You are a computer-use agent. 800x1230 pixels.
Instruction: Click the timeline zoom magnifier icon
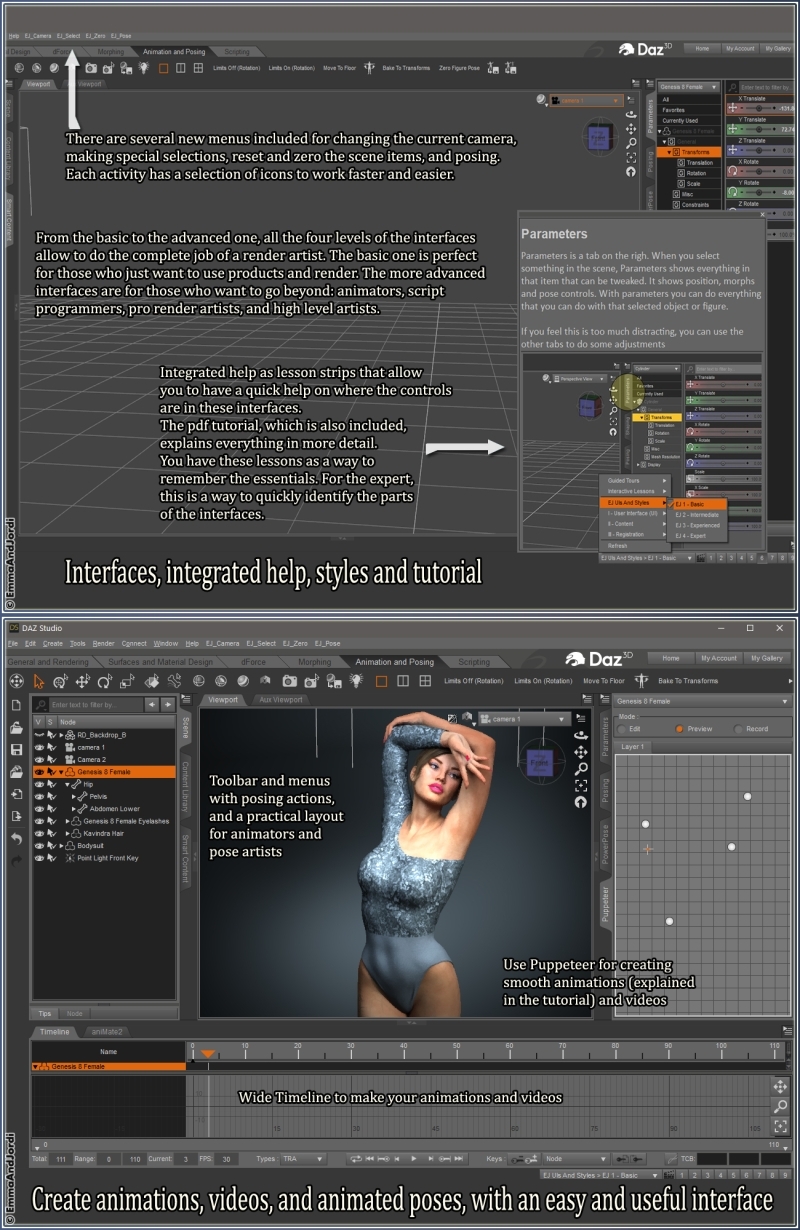[x=780, y=1106]
